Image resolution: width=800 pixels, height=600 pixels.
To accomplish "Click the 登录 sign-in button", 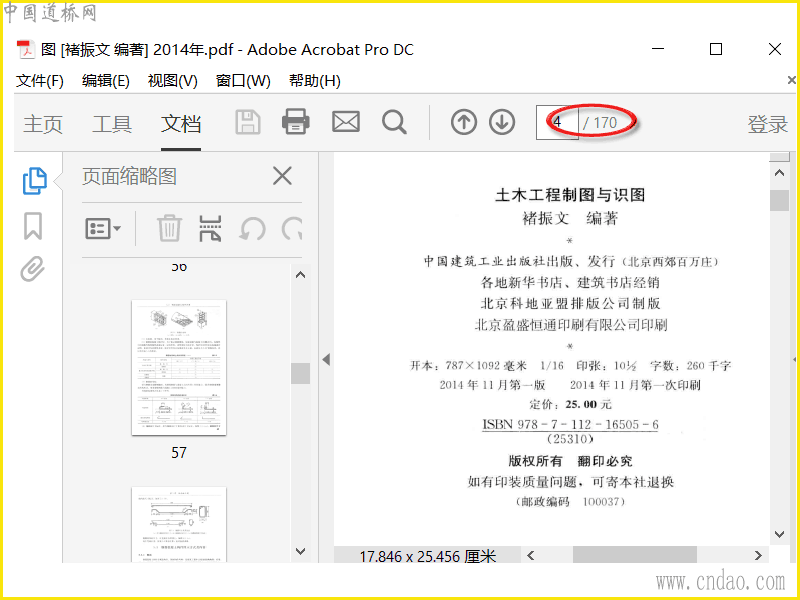I will [767, 124].
